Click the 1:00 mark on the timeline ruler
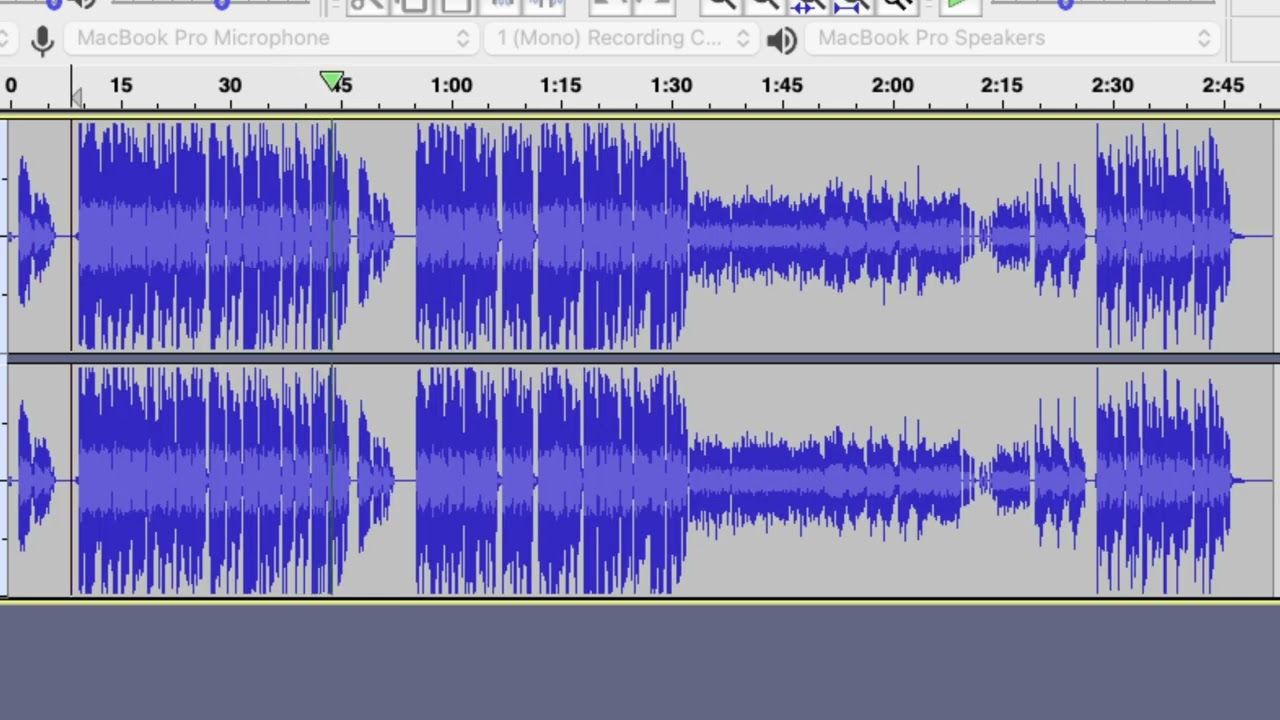Image resolution: width=1280 pixels, height=720 pixels. click(x=451, y=86)
